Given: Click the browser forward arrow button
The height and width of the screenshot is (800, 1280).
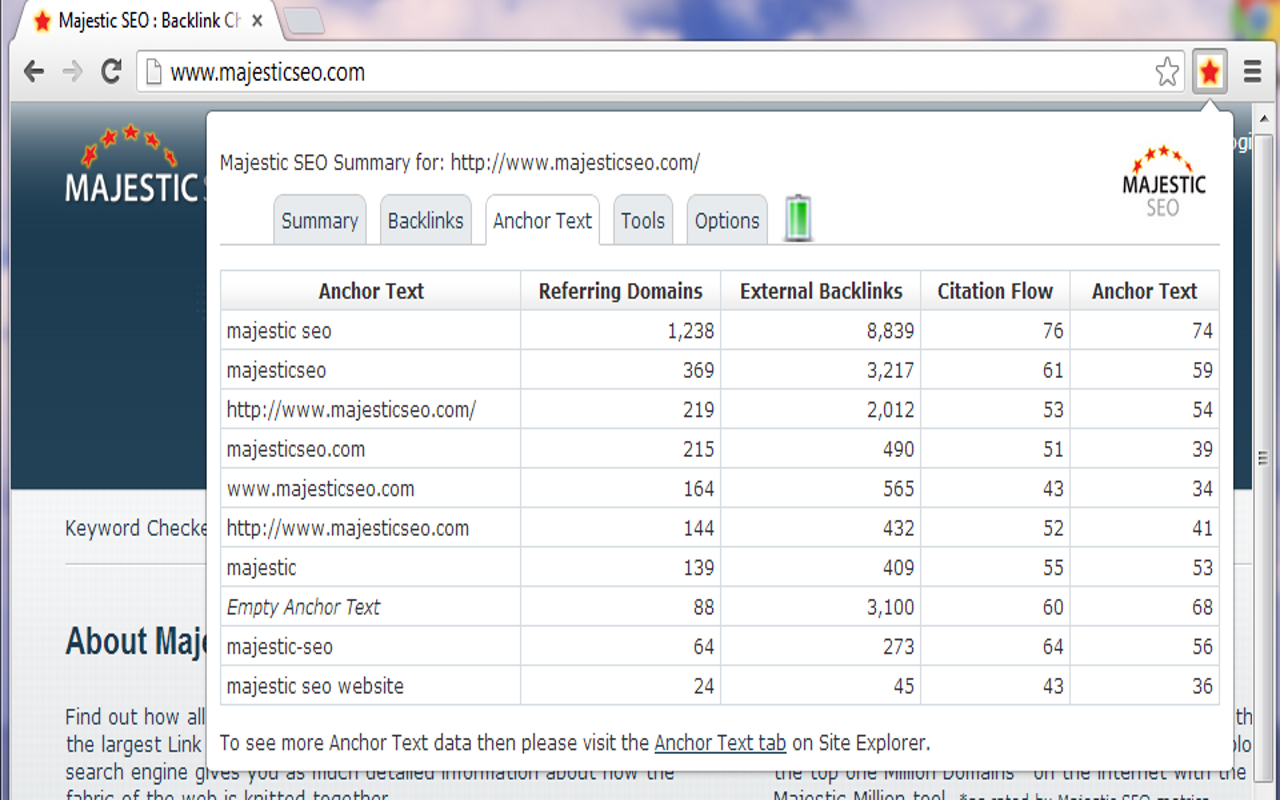Looking at the screenshot, I should 72,72.
